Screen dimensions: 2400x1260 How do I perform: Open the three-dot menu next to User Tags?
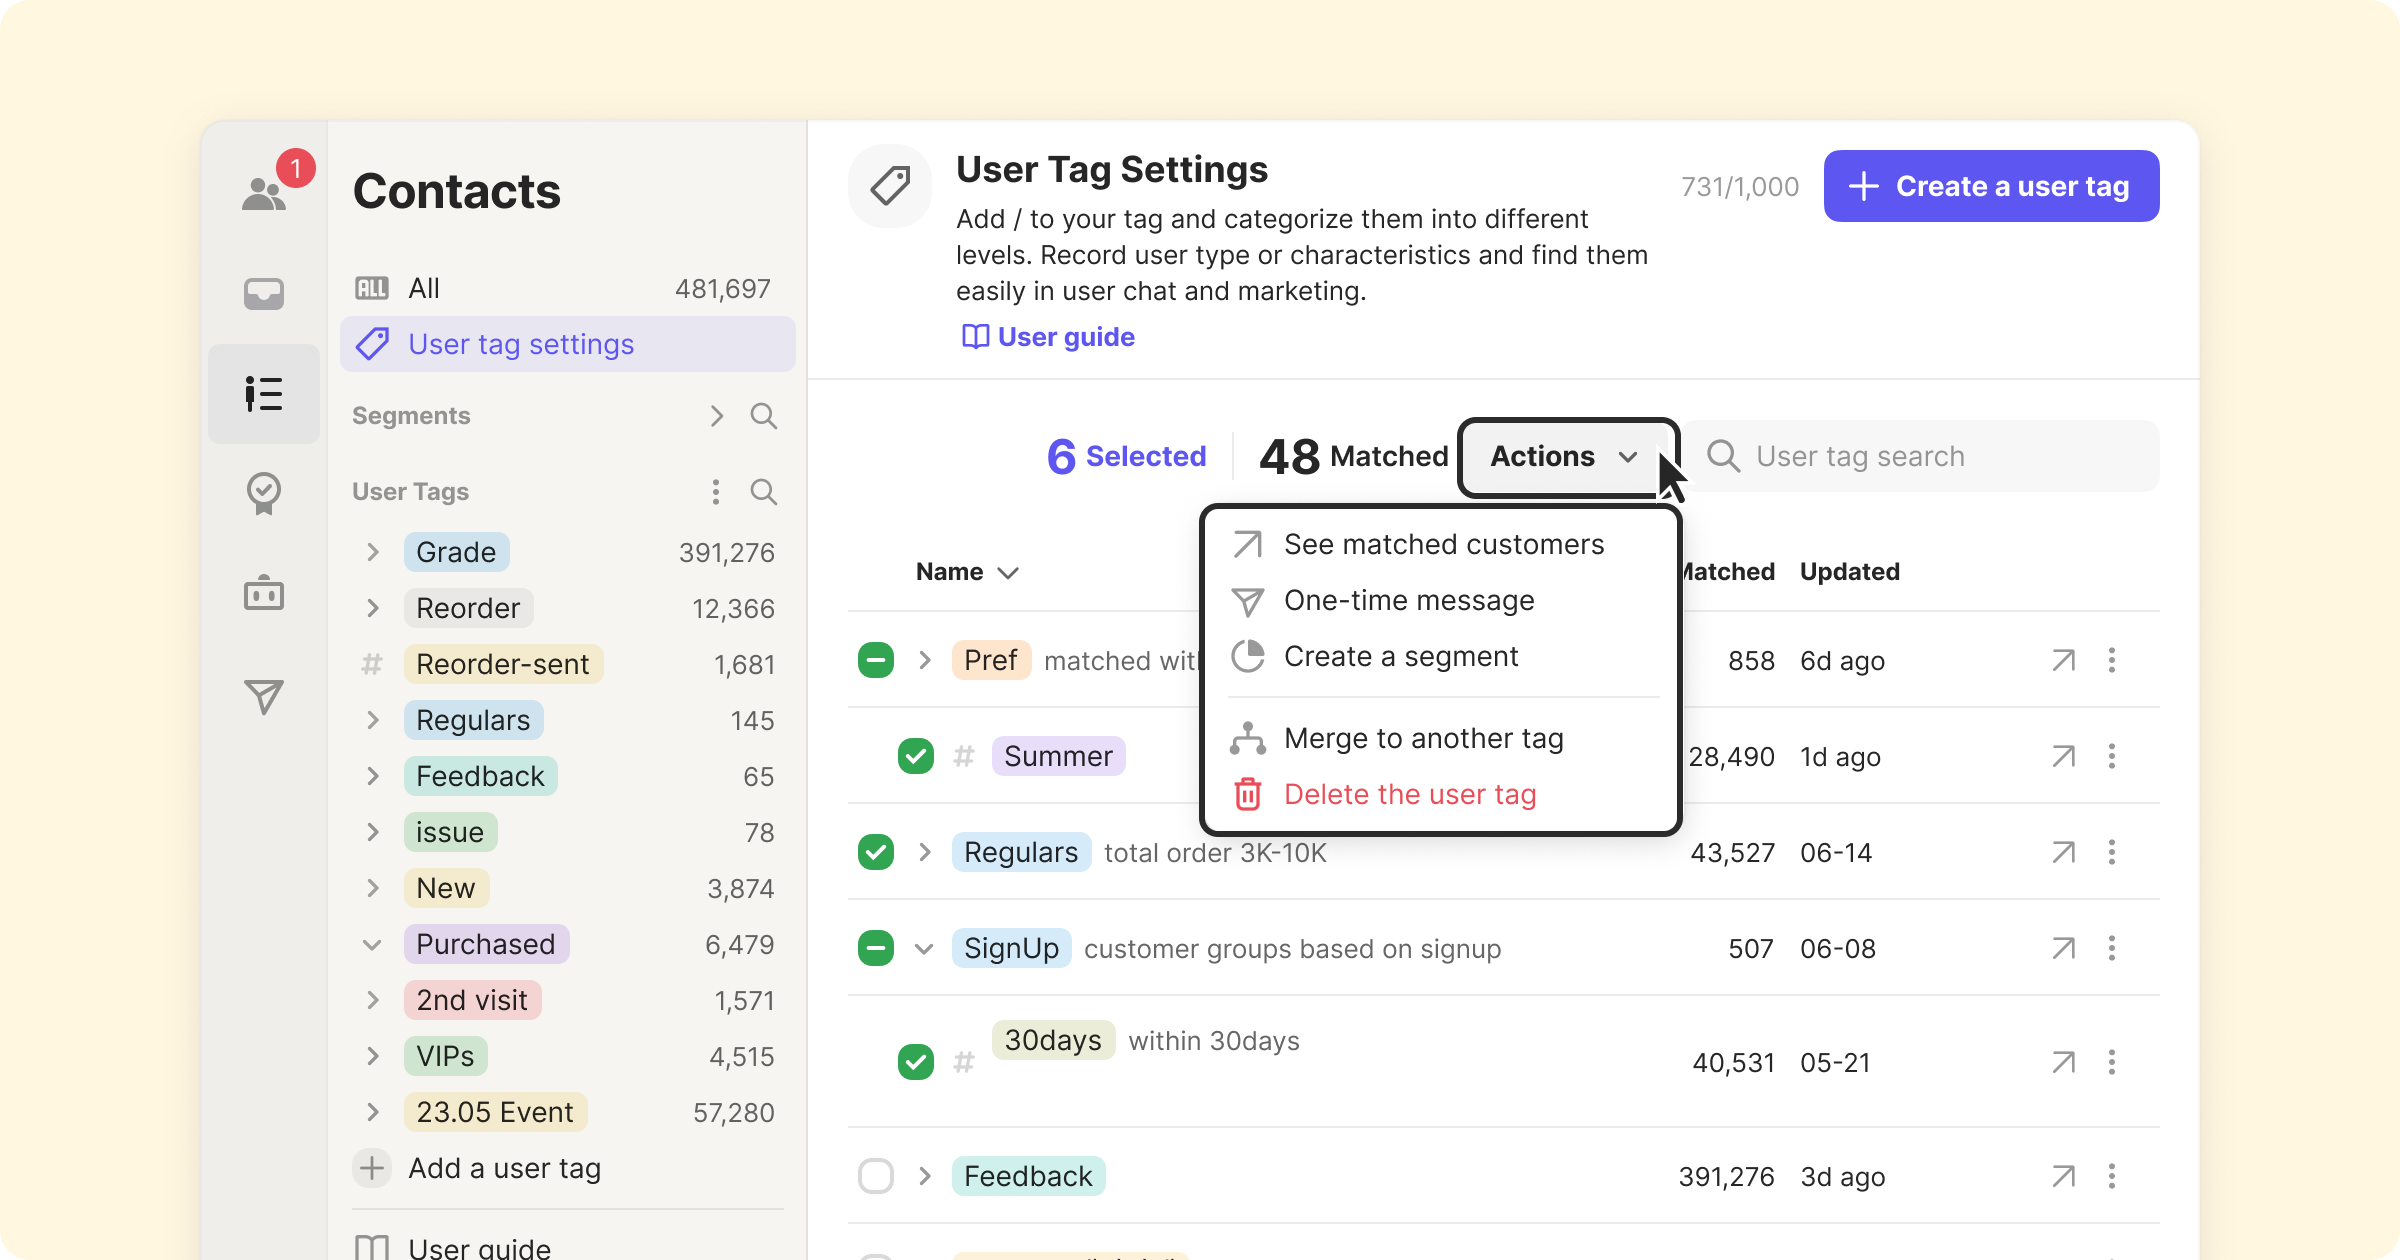click(715, 492)
